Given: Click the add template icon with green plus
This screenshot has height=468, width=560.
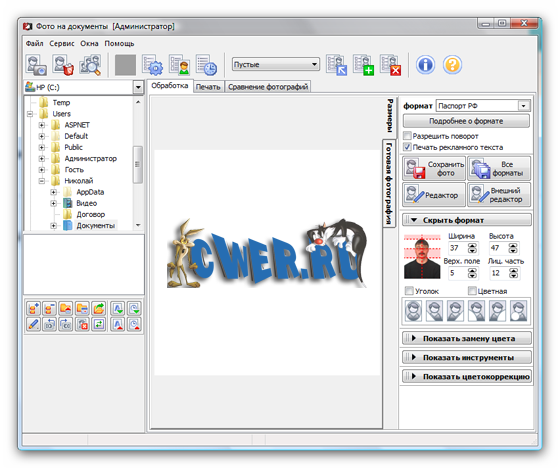Looking at the screenshot, I should (x=363, y=65).
